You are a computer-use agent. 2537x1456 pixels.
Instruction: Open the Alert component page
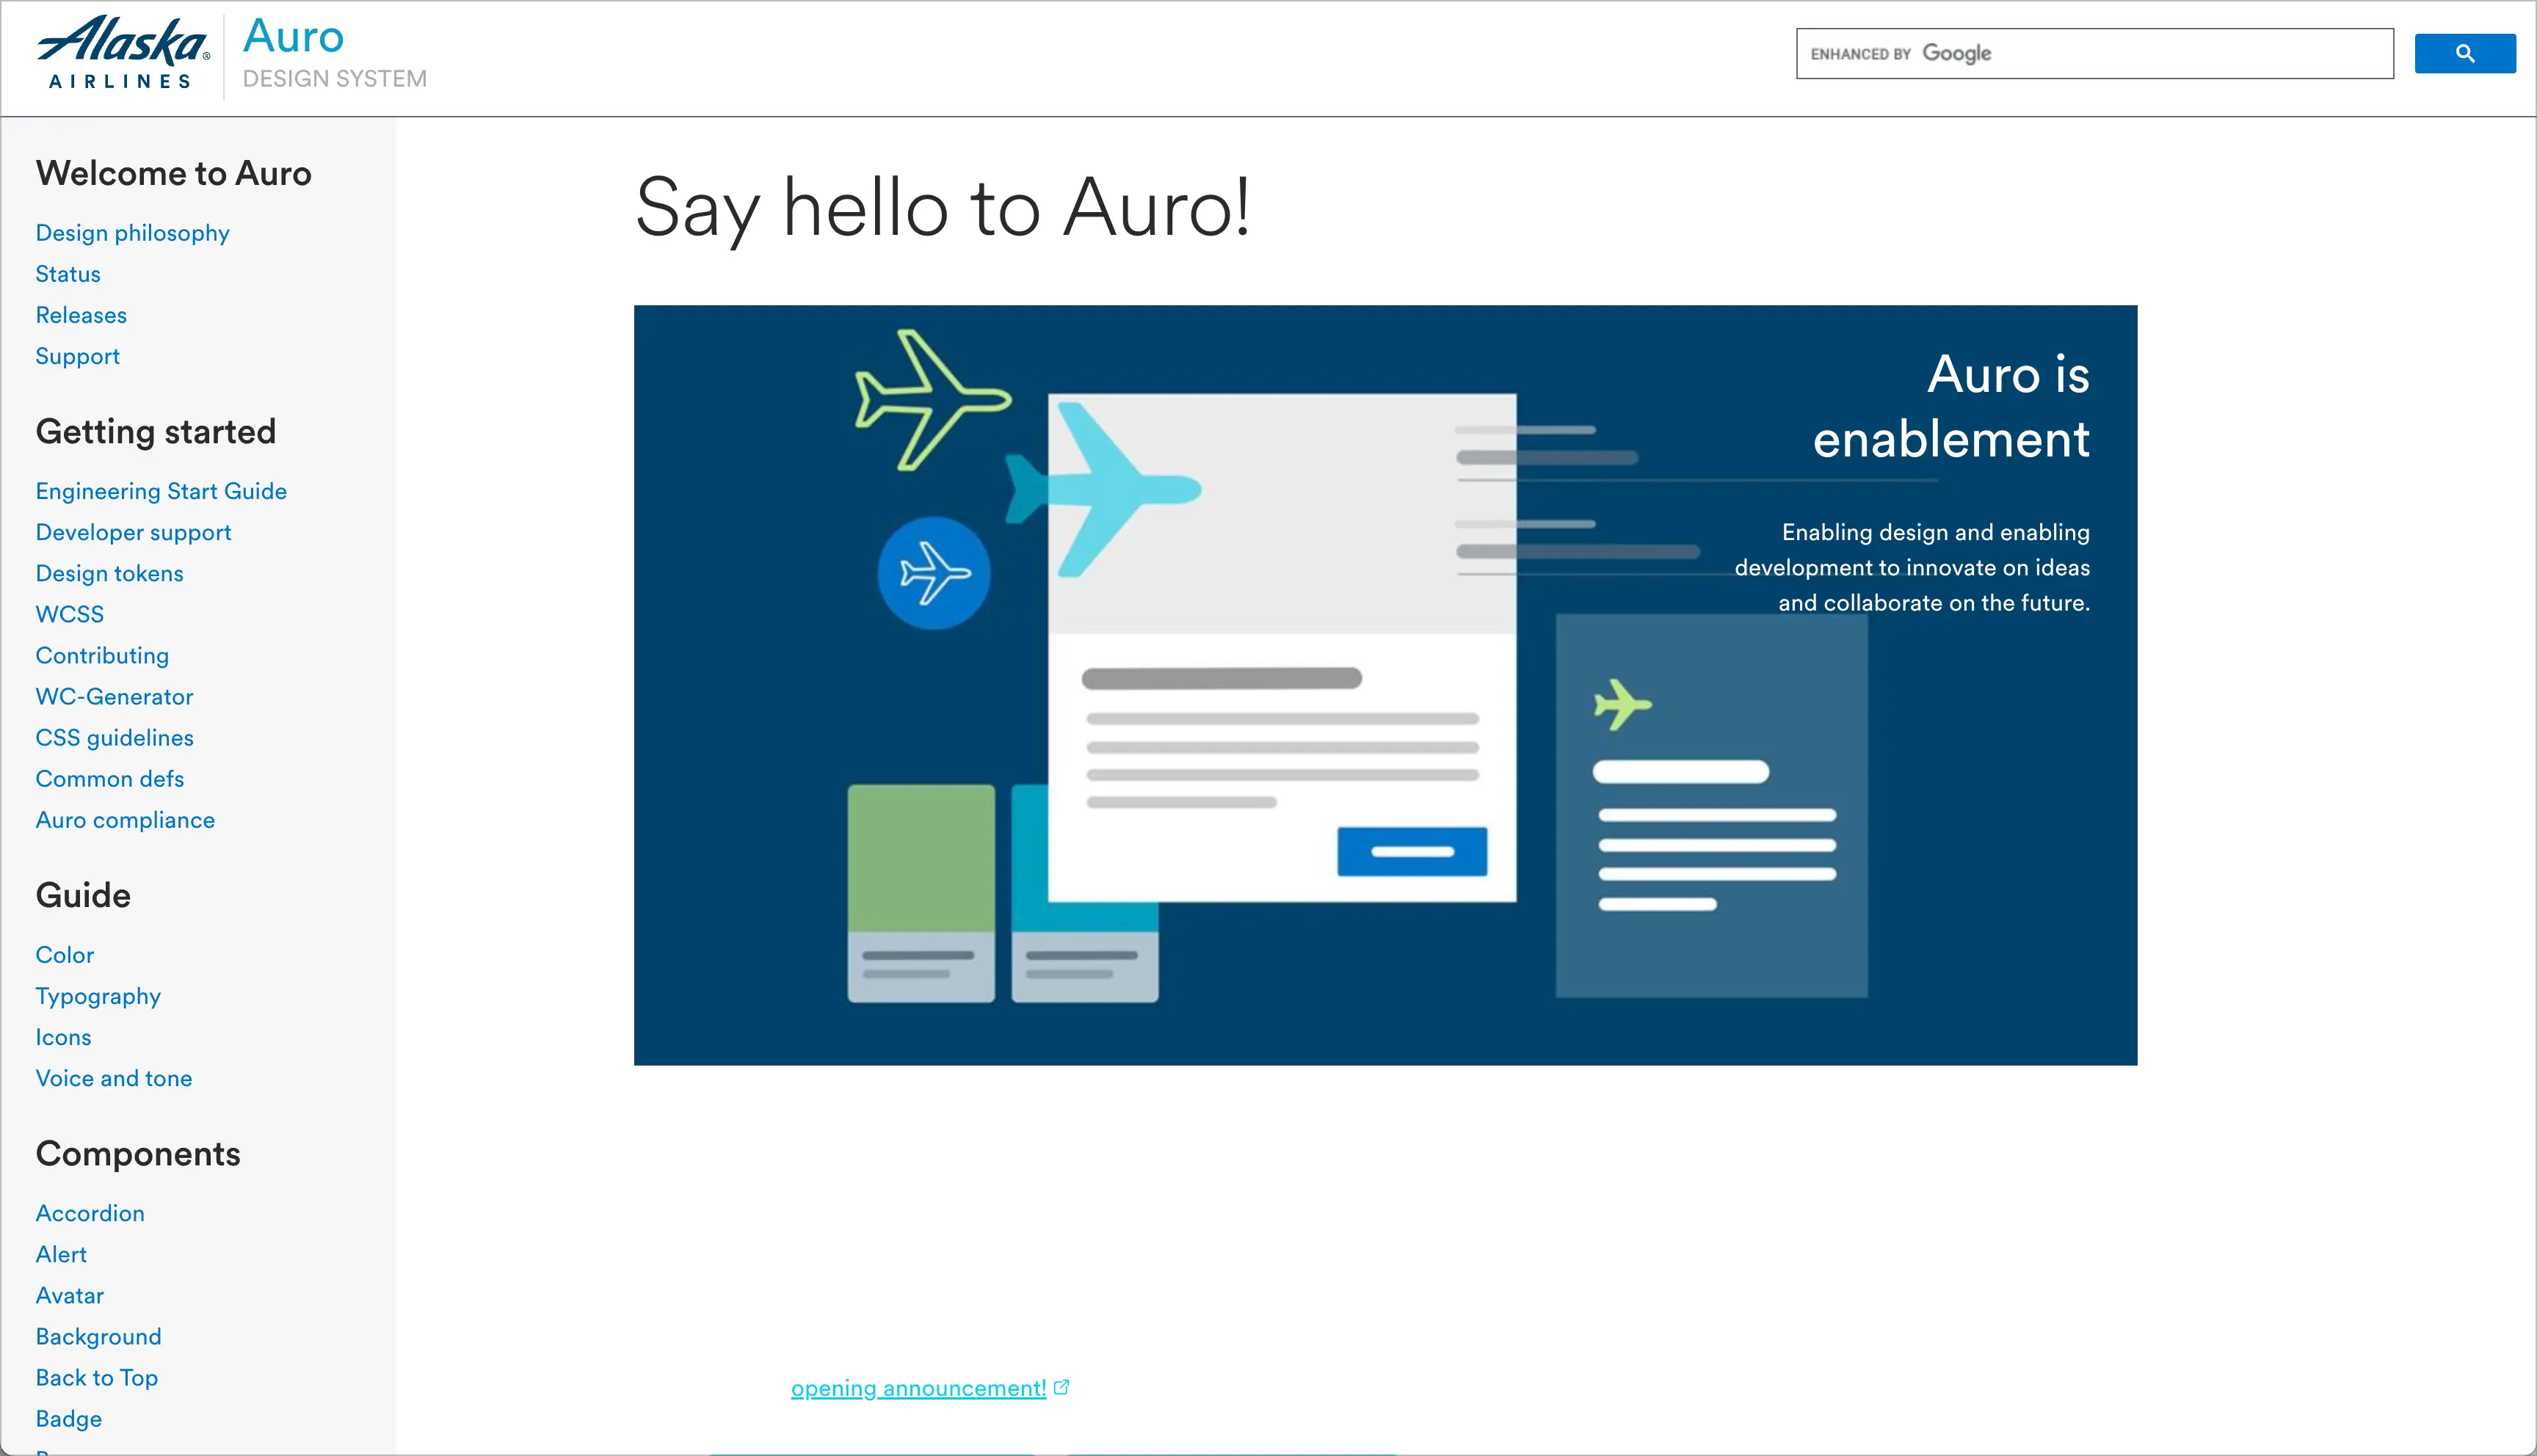[61, 1254]
